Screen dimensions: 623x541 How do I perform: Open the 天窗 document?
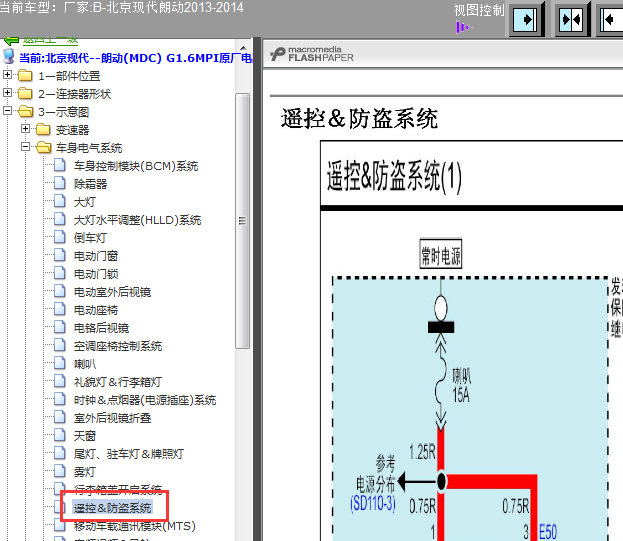pyautogui.click(x=85, y=436)
